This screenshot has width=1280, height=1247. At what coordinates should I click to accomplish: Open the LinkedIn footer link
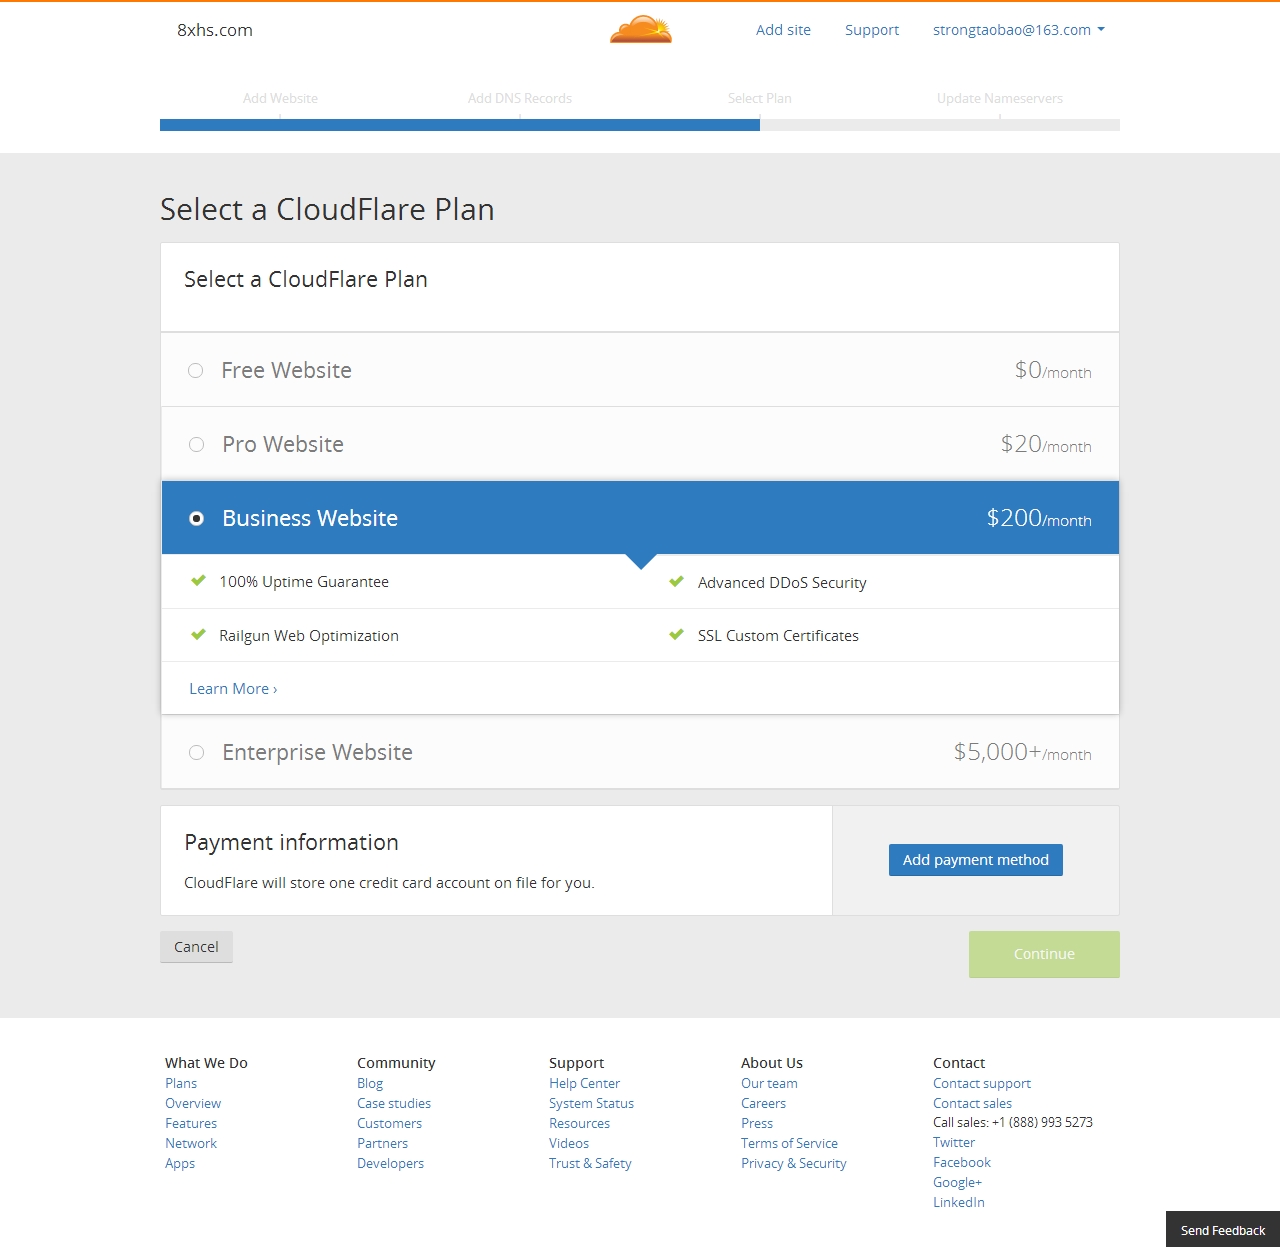pos(959,1202)
